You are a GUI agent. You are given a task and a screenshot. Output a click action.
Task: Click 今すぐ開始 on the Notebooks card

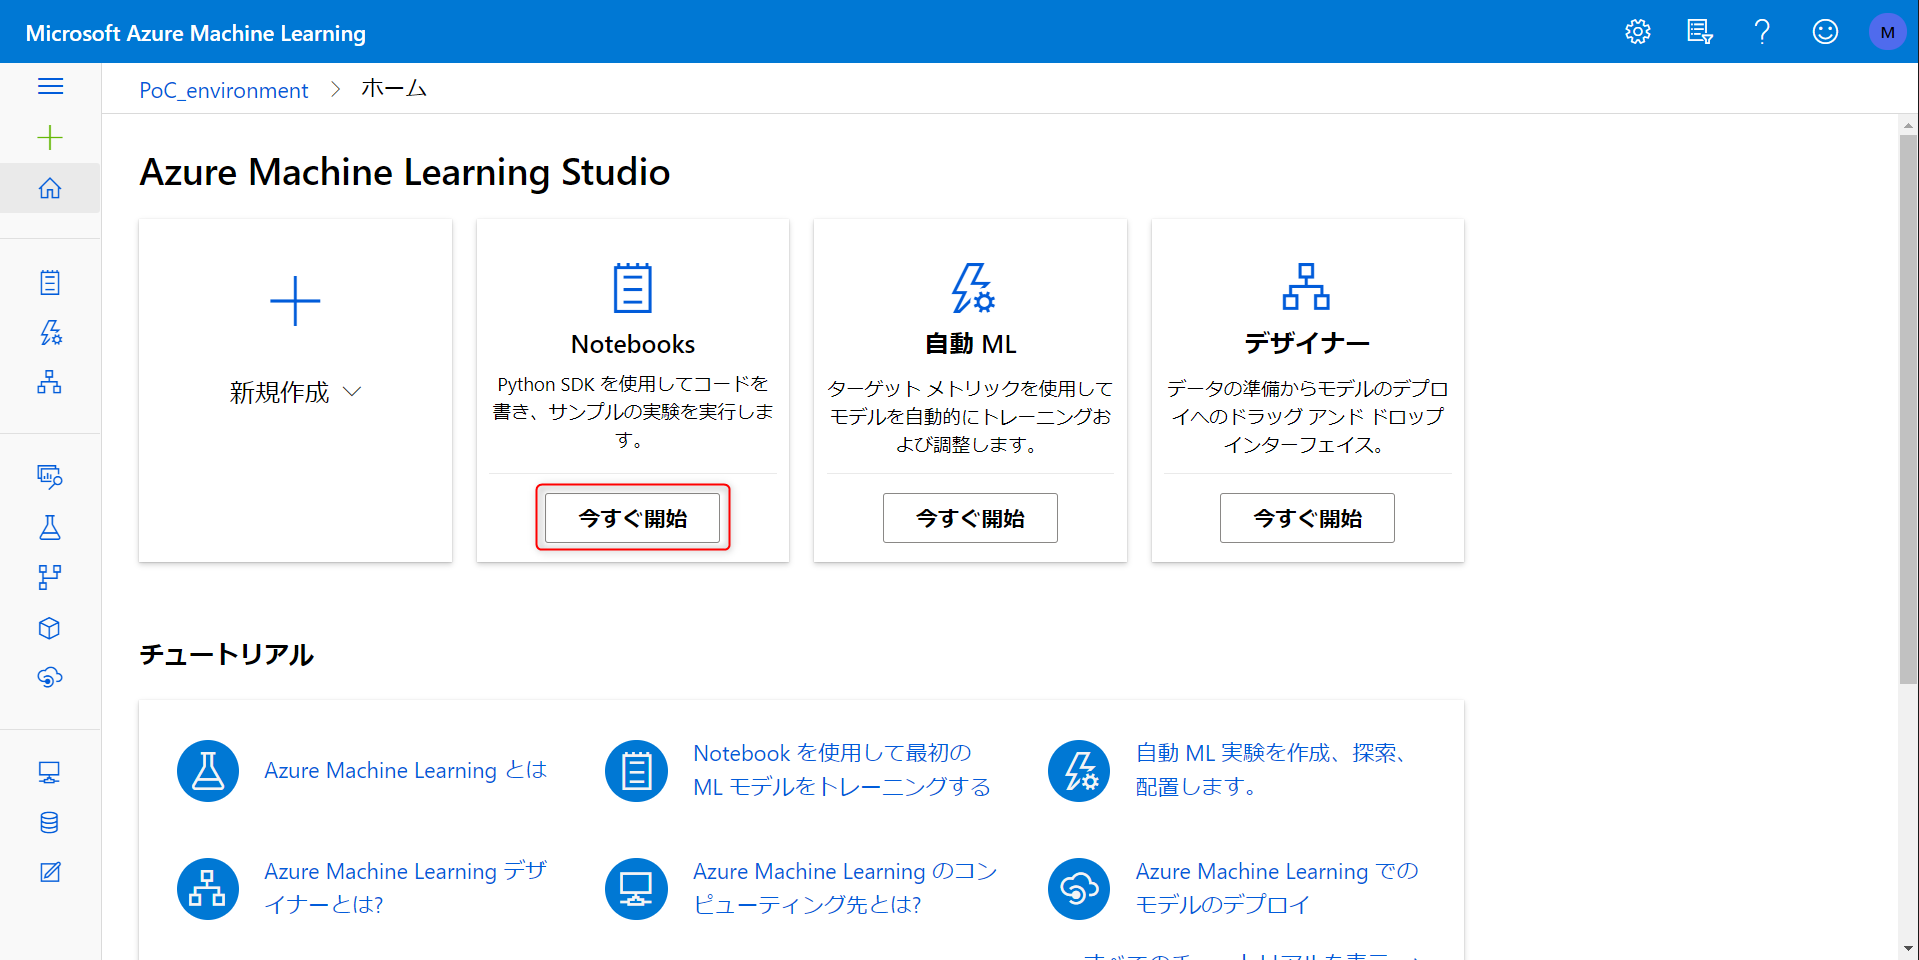pos(633,518)
